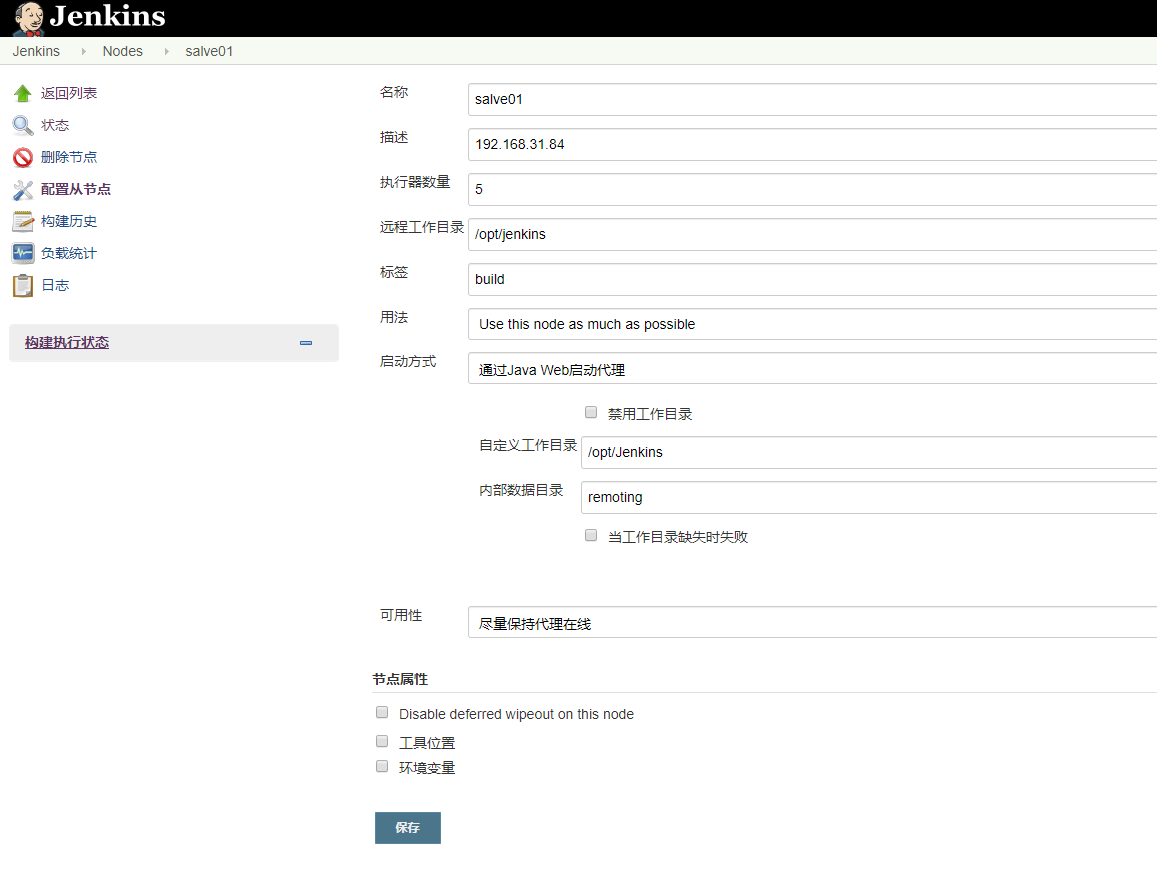The height and width of the screenshot is (872, 1157).
Task: Open the 可用性 dropdown
Action: click(x=812, y=623)
